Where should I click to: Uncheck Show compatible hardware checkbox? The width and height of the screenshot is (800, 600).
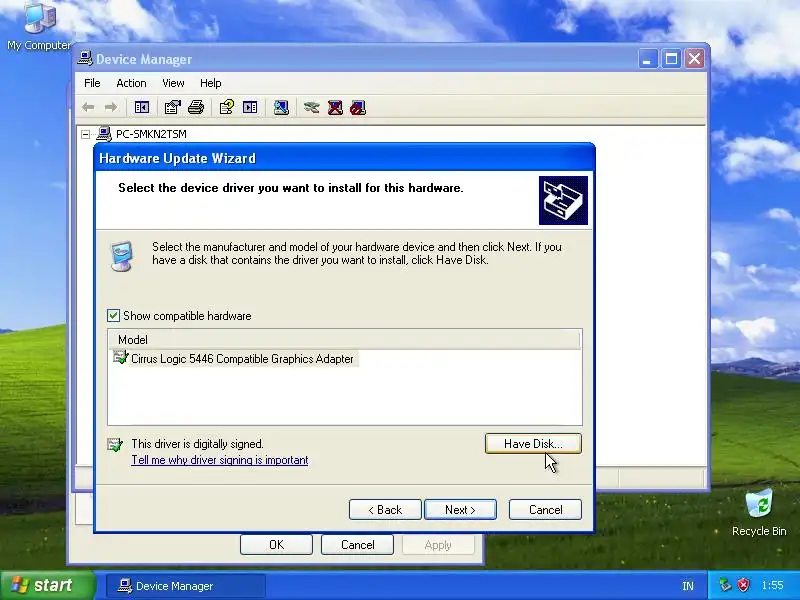[x=113, y=315]
